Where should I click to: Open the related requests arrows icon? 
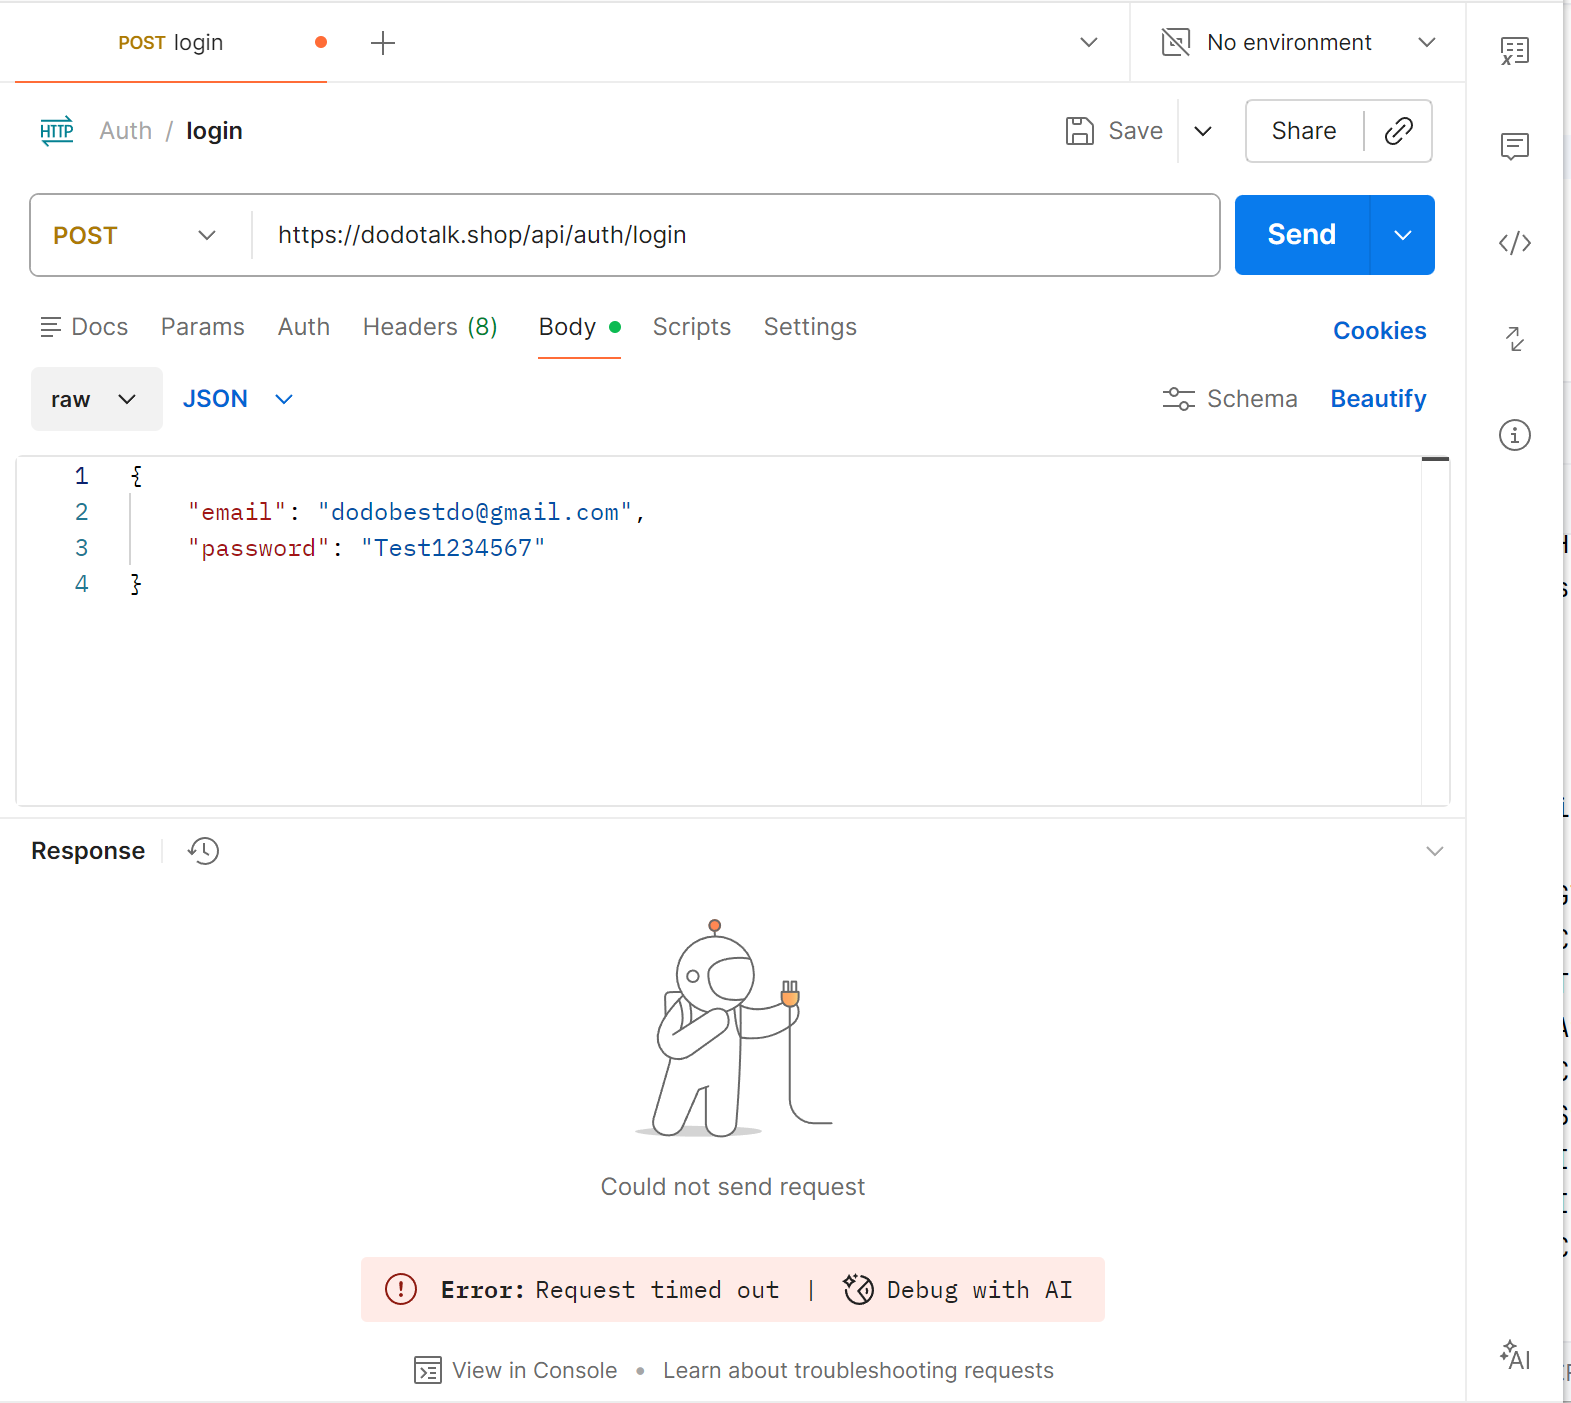pos(1515,339)
